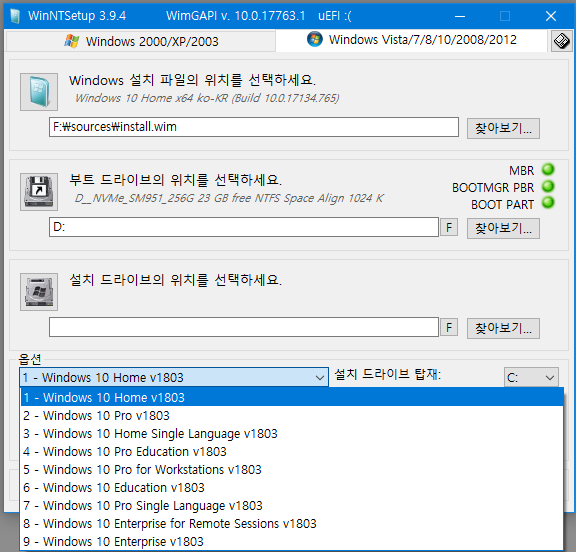Open the tools icon beside the Vista tab
Viewport: 576px width, 552px height.
561,41
